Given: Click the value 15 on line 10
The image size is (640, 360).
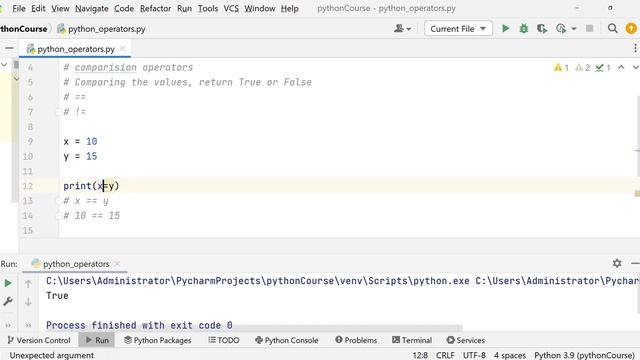Looking at the screenshot, I should point(91,156).
